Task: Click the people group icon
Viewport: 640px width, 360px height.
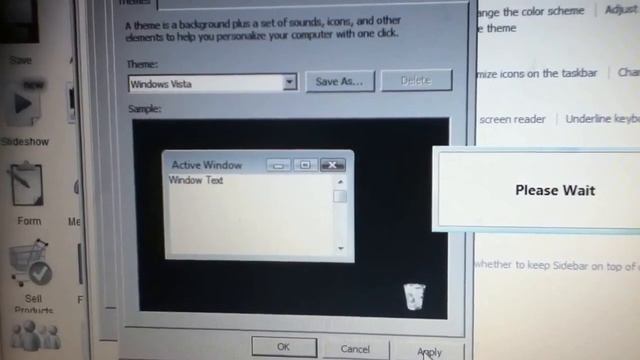Action: [35, 336]
